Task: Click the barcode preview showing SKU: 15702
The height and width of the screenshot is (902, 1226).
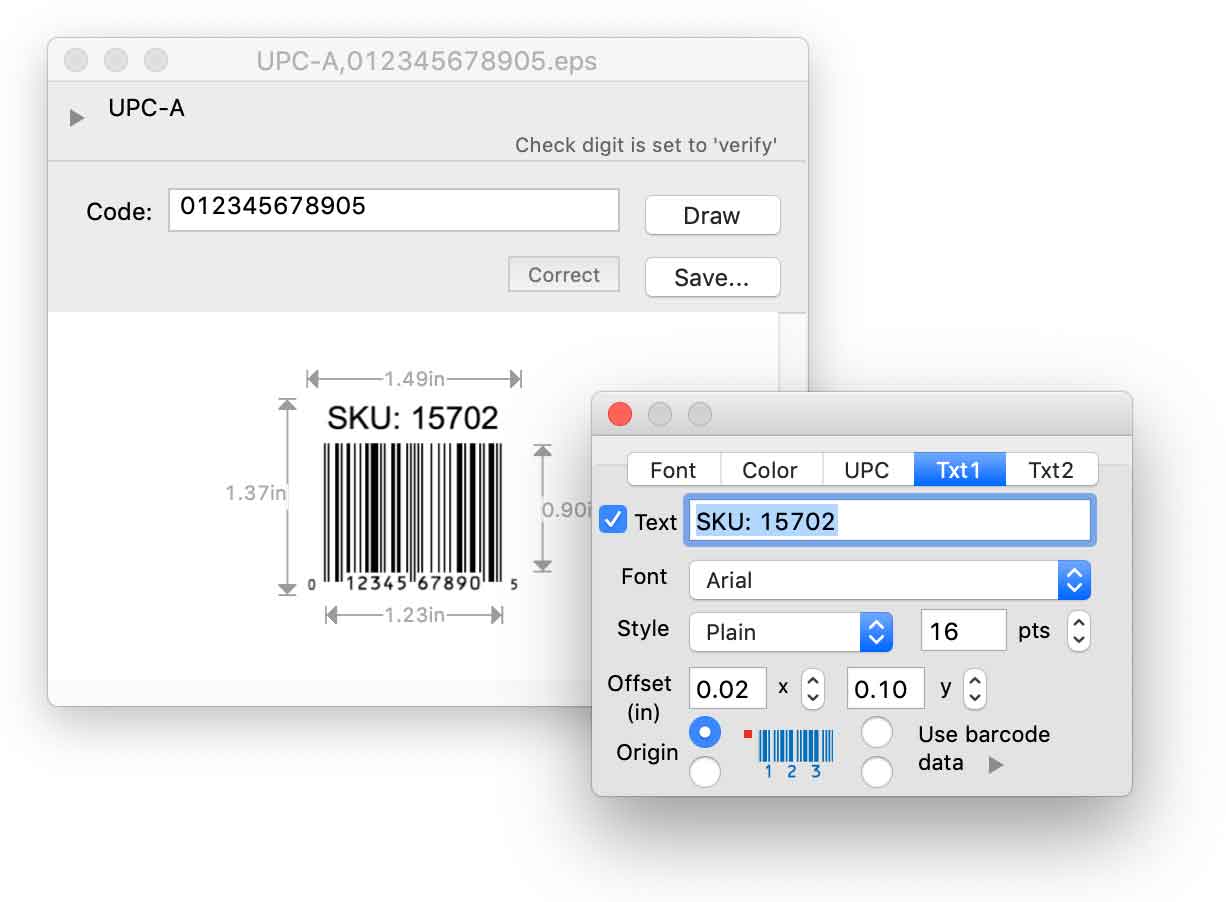Action: 410,490
